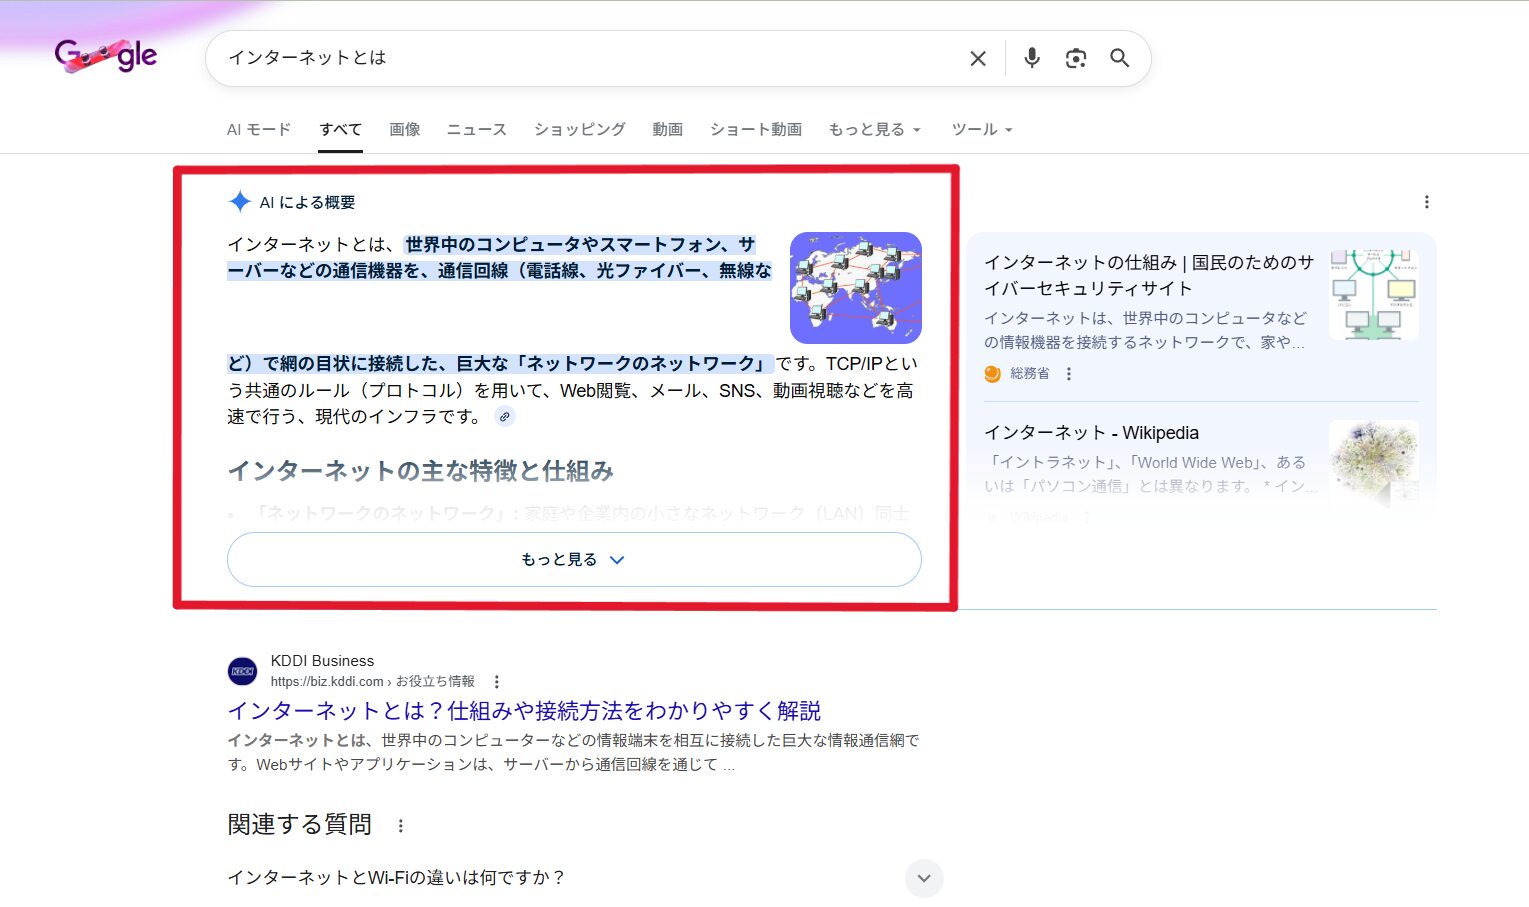Open Google Lens image search
1529x907 pixels.
pyautogui.click(x=1076, y=59)
